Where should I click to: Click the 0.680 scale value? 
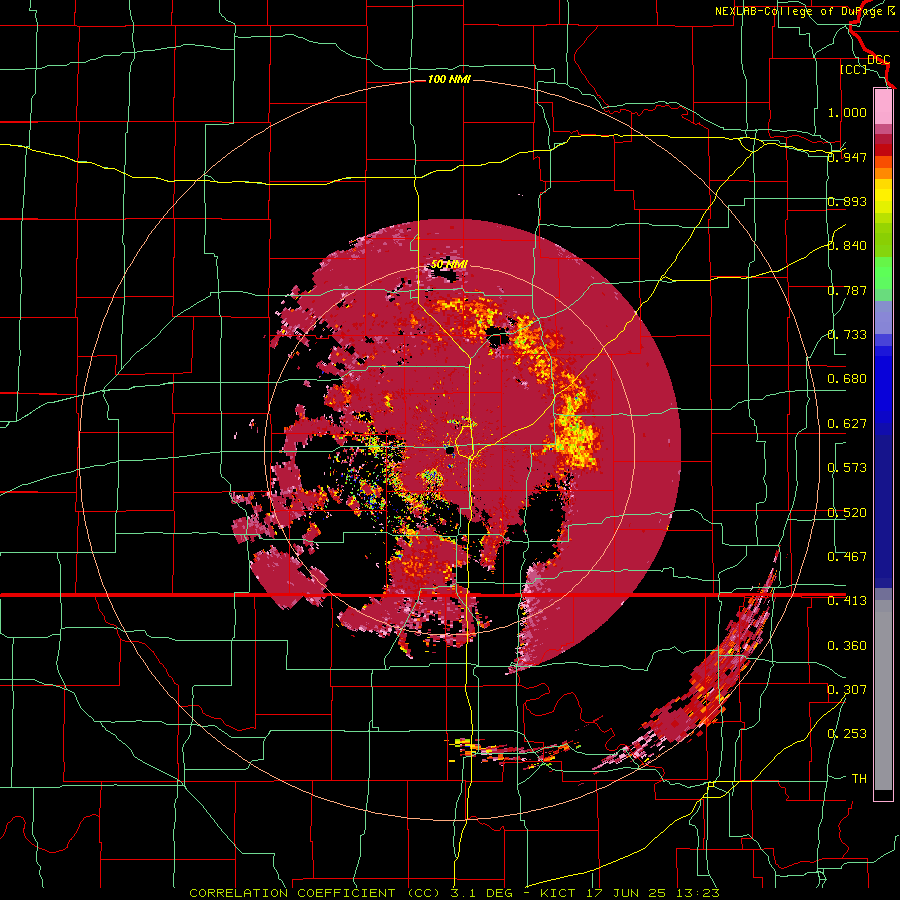point(847,379)
